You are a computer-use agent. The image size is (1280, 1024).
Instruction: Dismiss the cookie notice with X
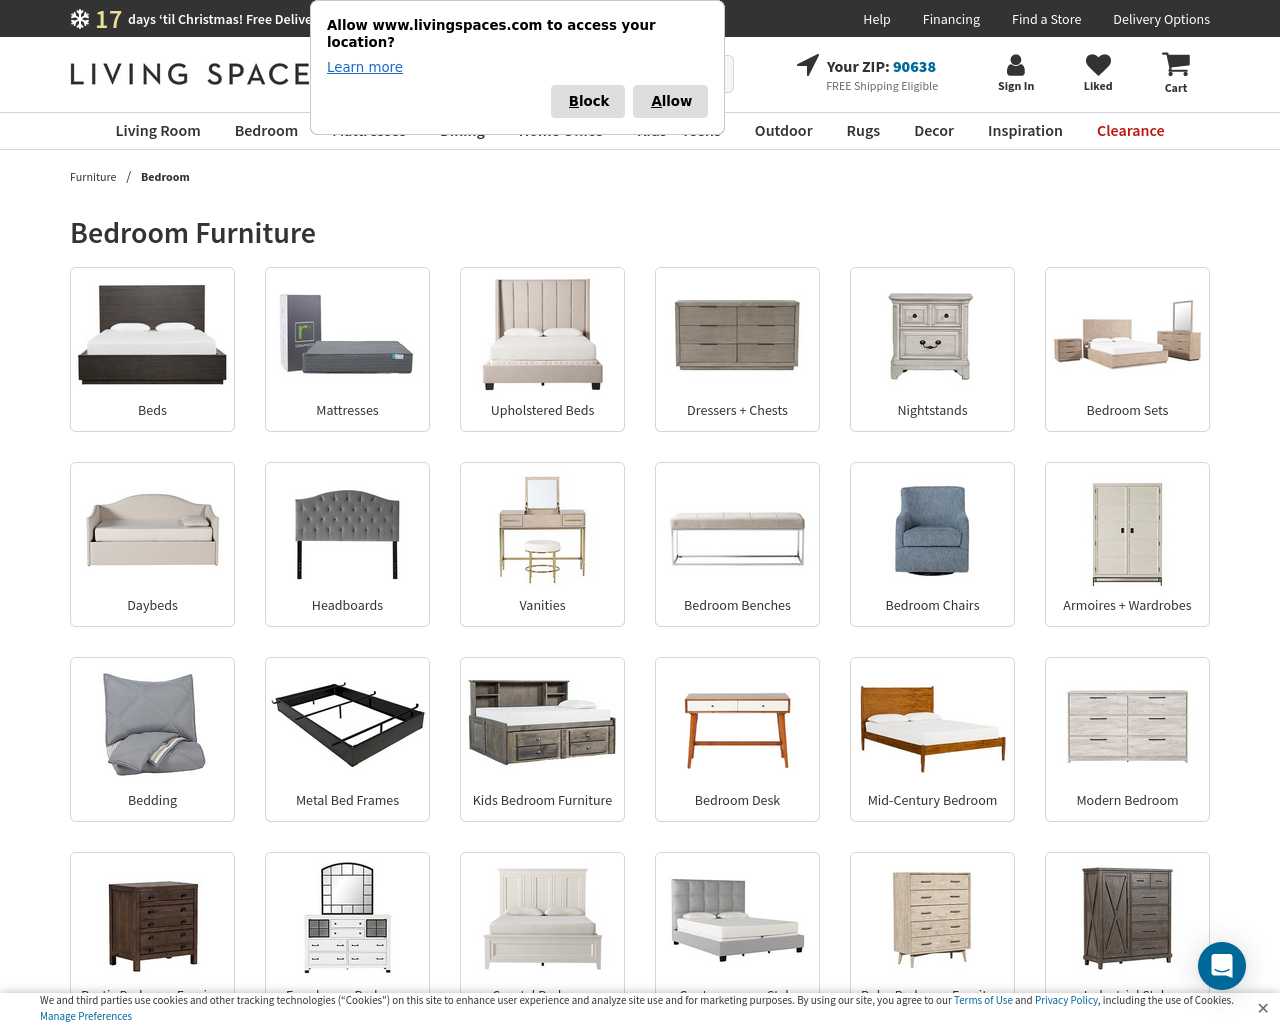click(x=1262, y=1008)
